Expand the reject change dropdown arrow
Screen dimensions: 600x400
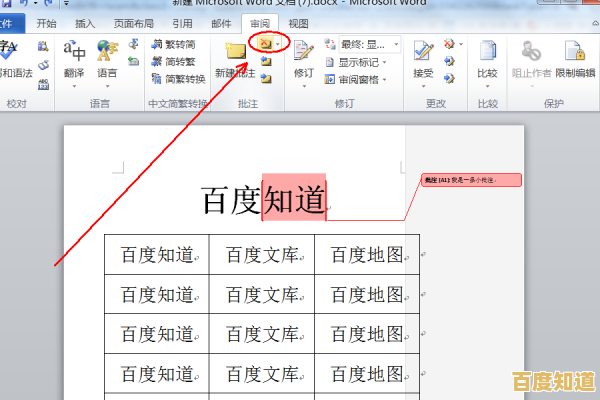click(x=461, y=44)
